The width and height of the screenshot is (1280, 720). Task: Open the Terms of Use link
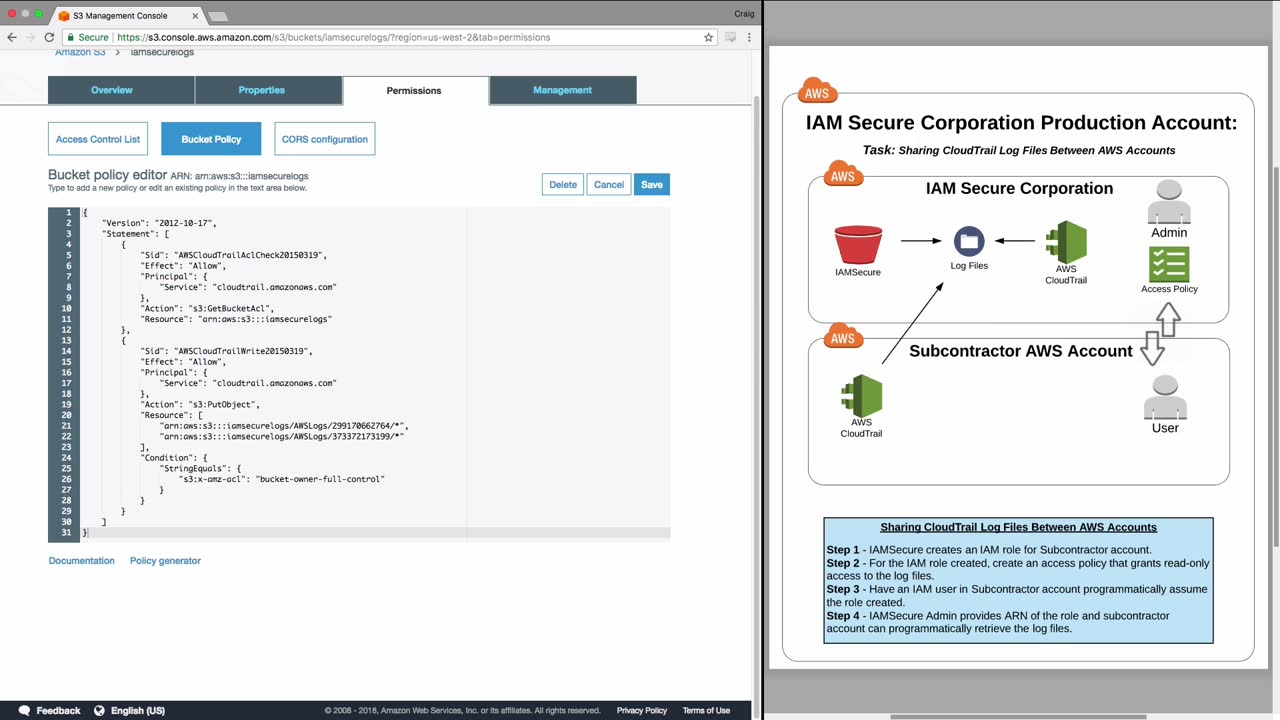[706, 711]
